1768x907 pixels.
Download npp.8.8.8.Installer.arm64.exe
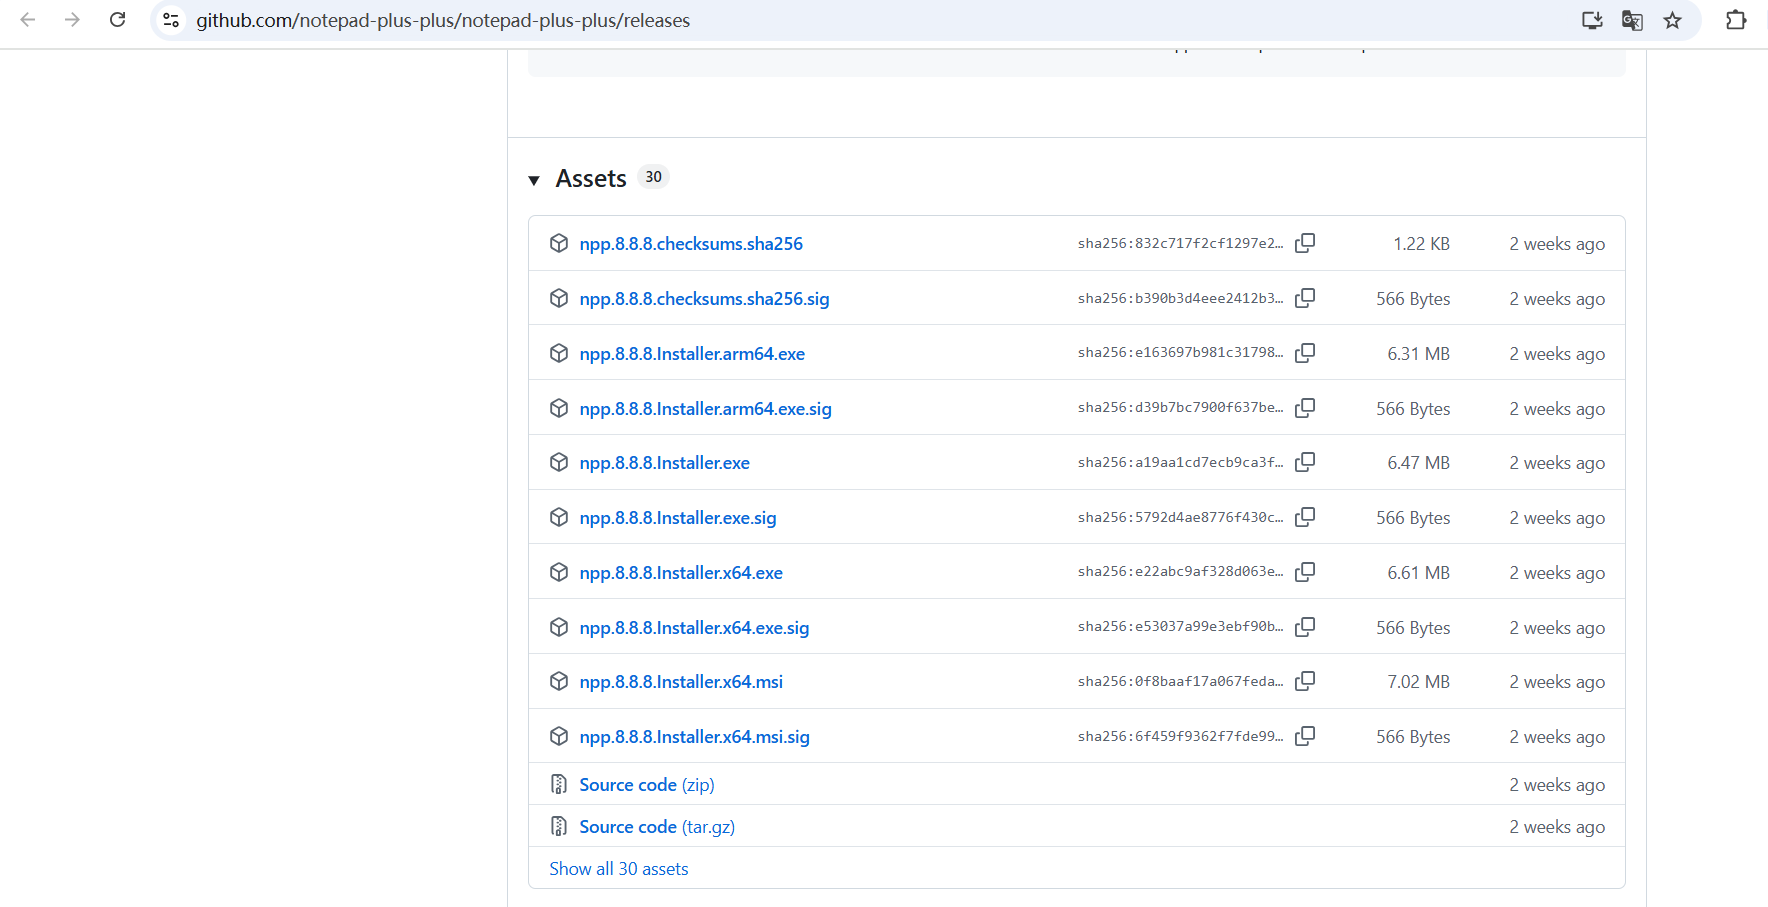pyautogui.click(x=692, y=354)
